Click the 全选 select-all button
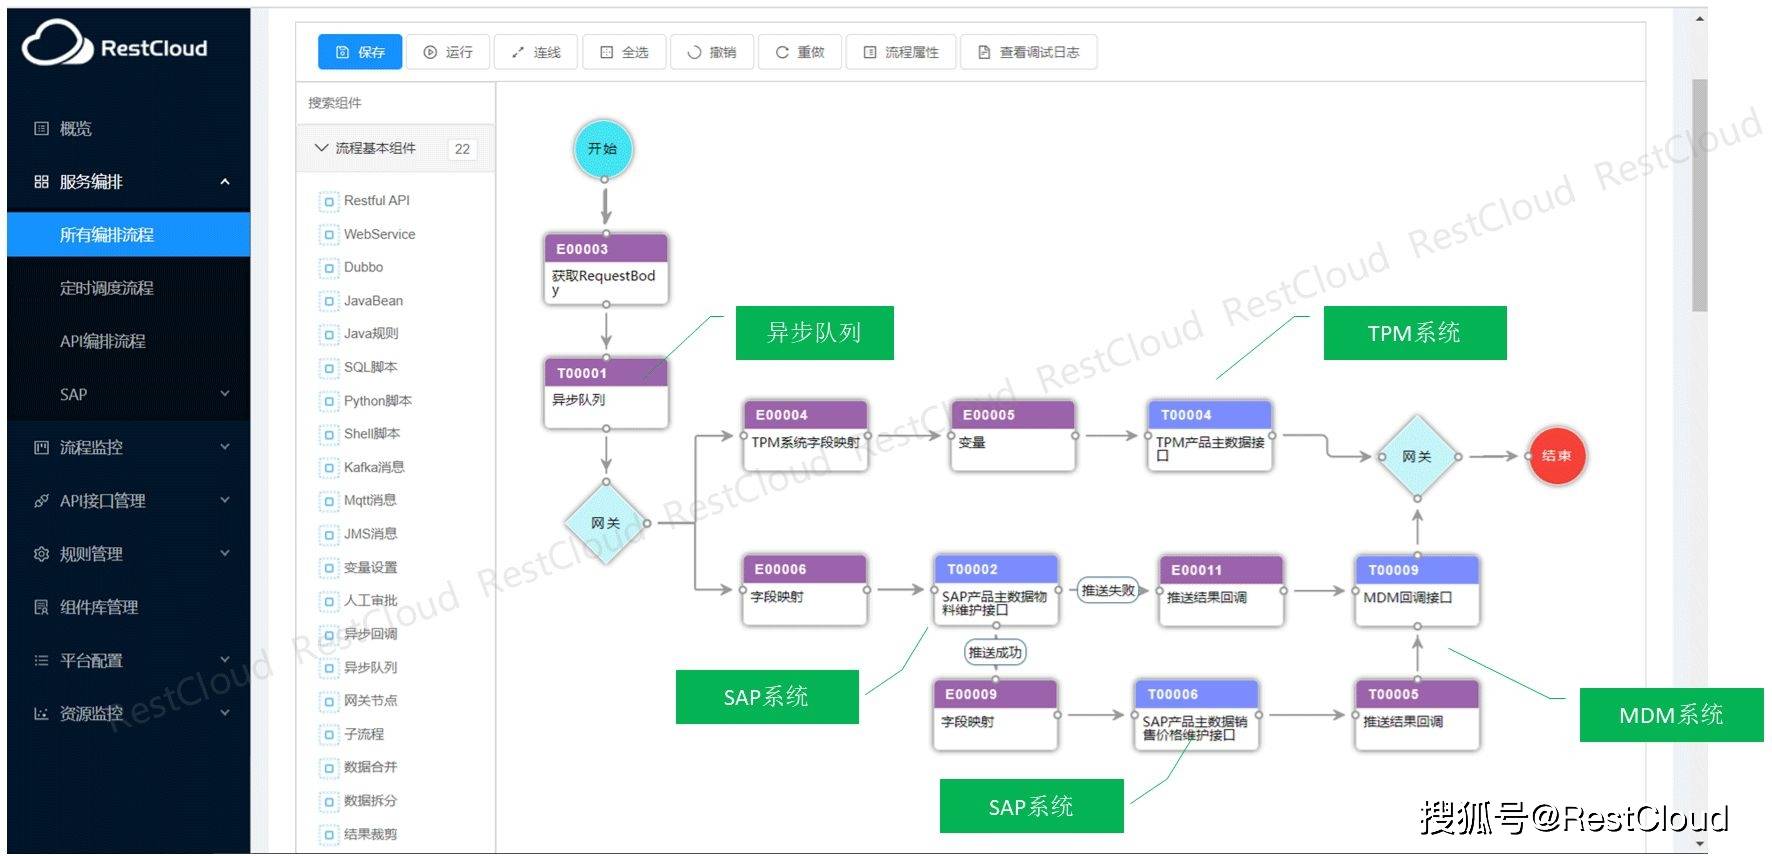This screenshot has width=1772, height=856. (x=624, y=52)
